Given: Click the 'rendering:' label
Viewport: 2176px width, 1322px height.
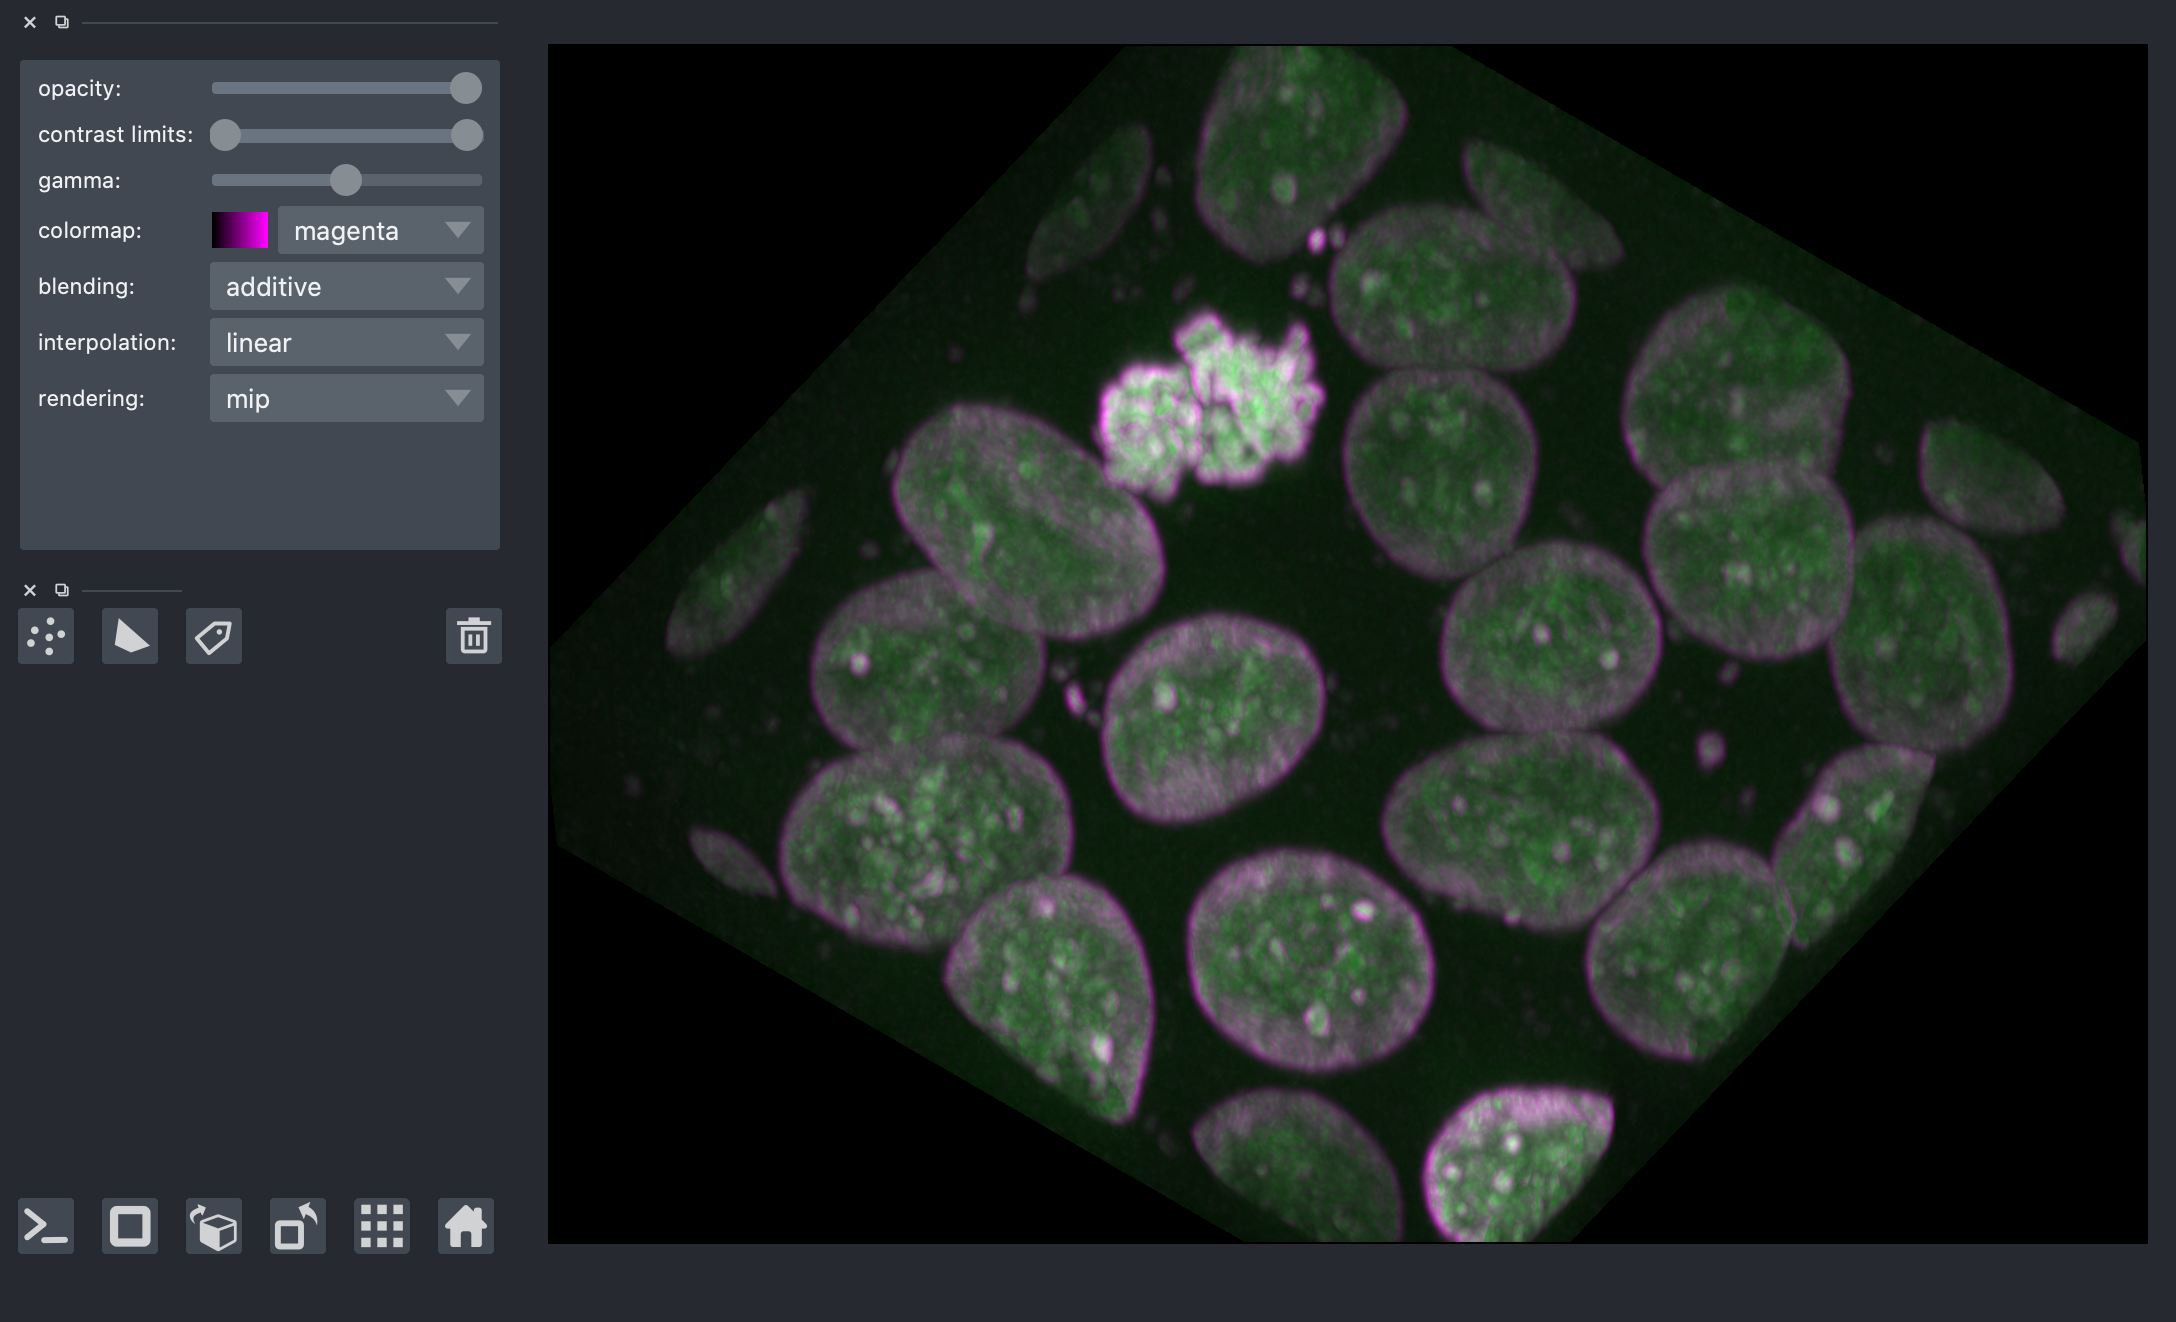Looking at the screenshot, I should (91, 398).
